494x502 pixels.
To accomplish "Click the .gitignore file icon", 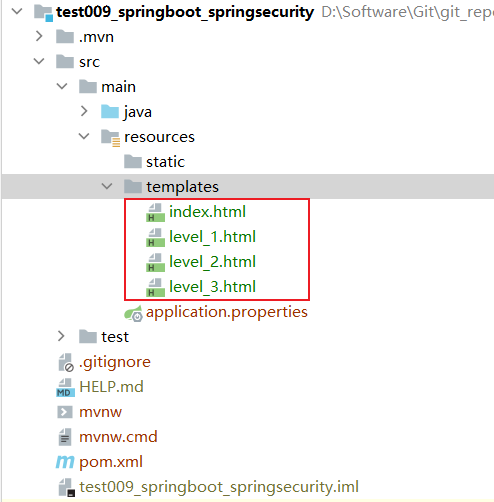I will (x=66, y=362).
